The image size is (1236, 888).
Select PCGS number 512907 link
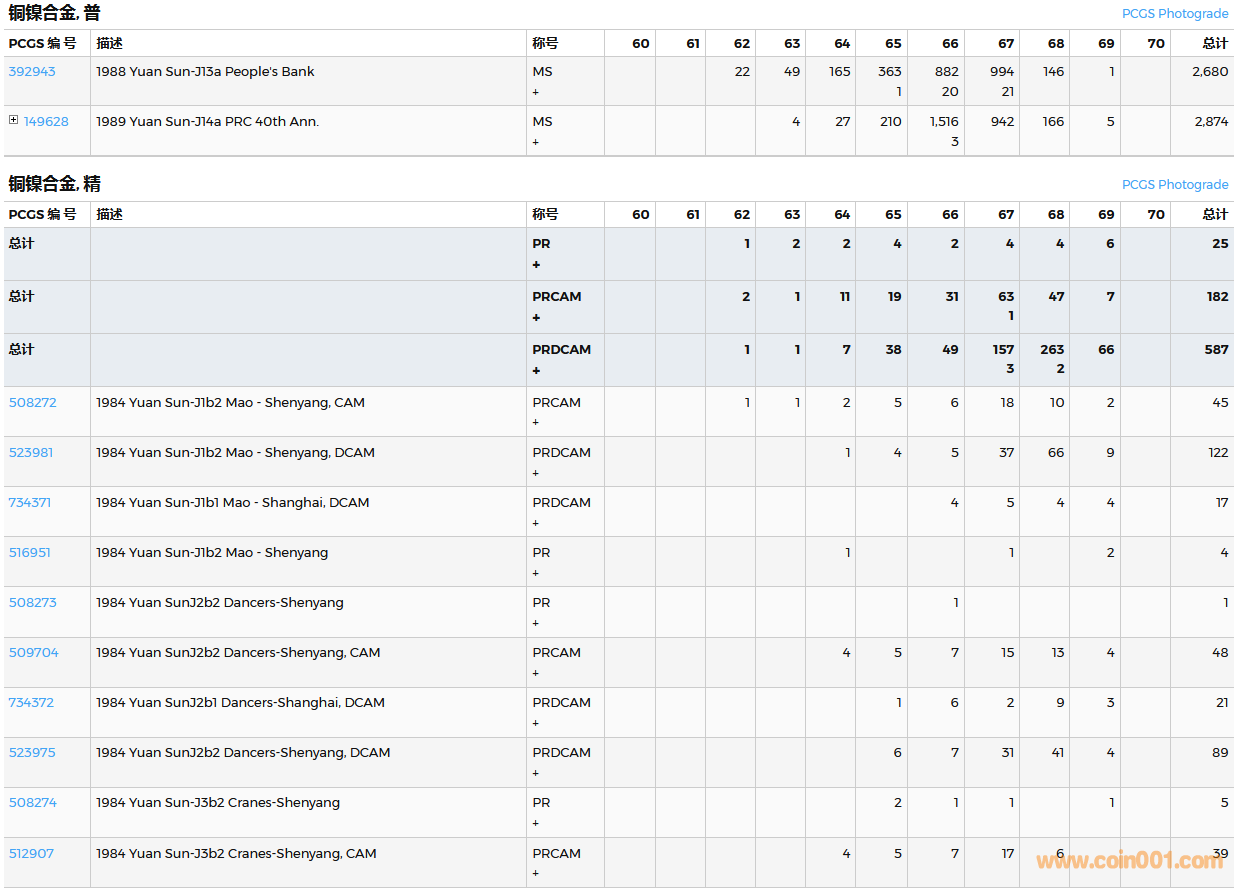click(x=31, y=854)
